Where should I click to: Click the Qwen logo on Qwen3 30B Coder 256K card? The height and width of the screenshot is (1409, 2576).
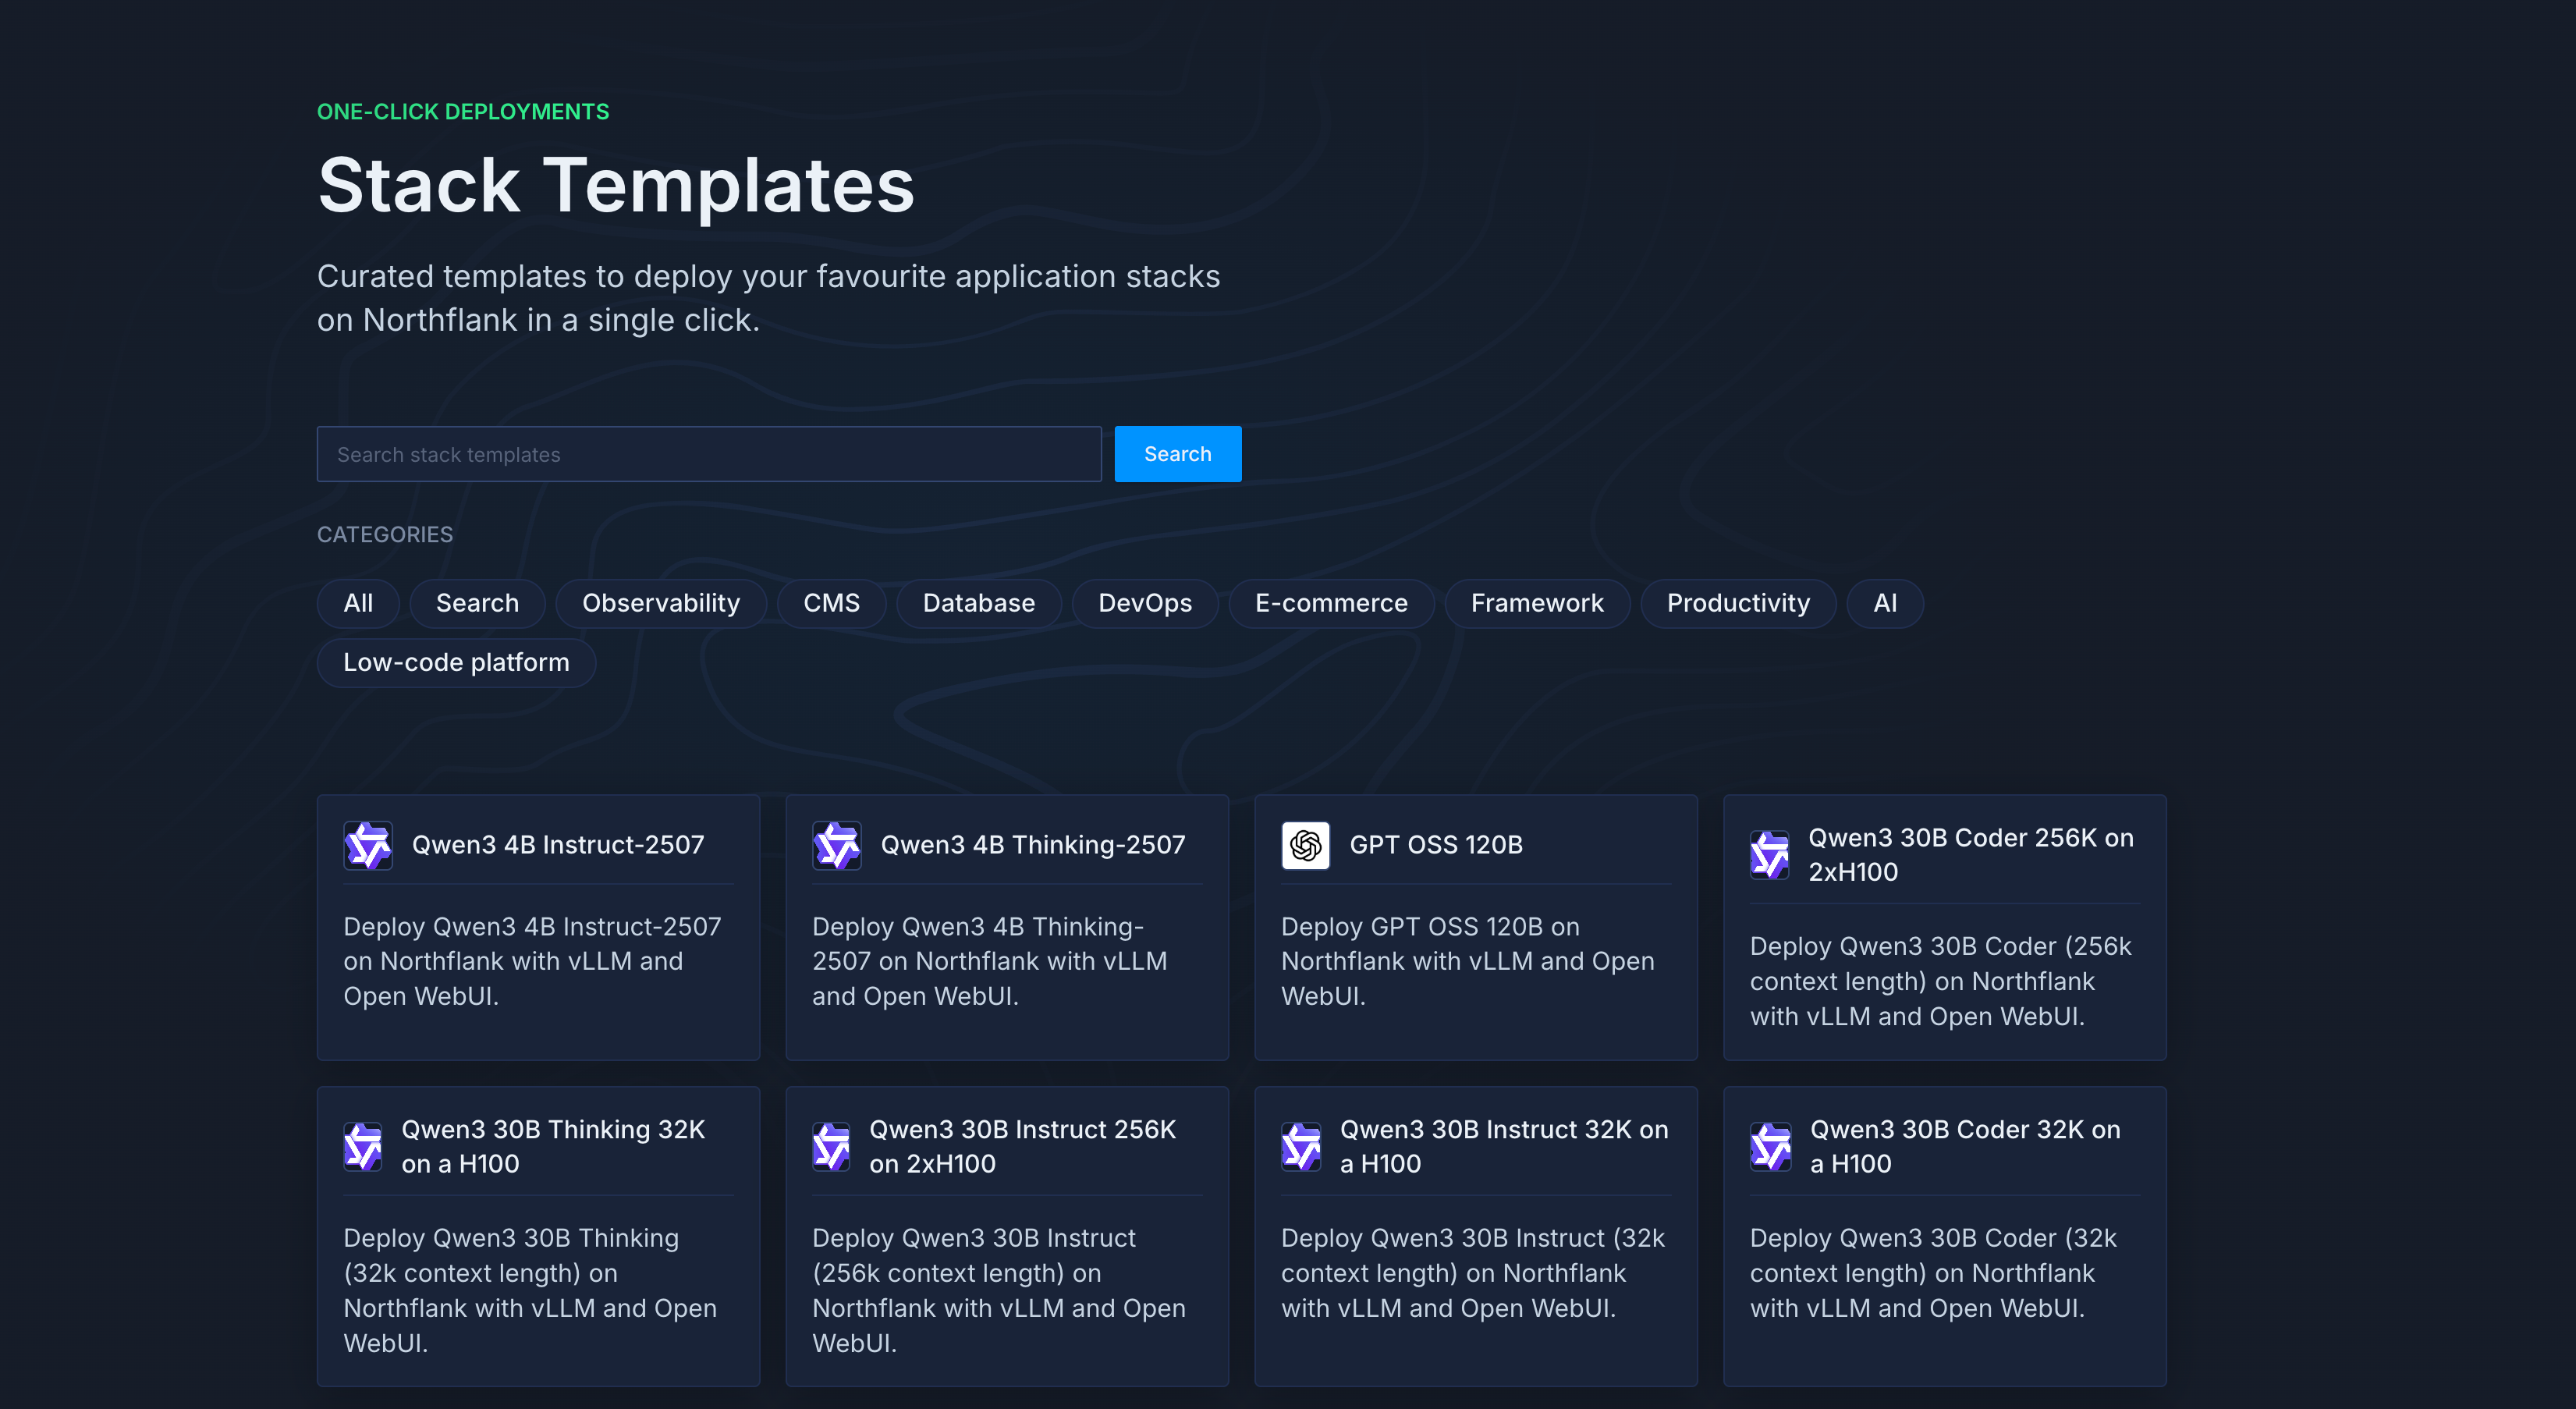[x=1769, y=855]
